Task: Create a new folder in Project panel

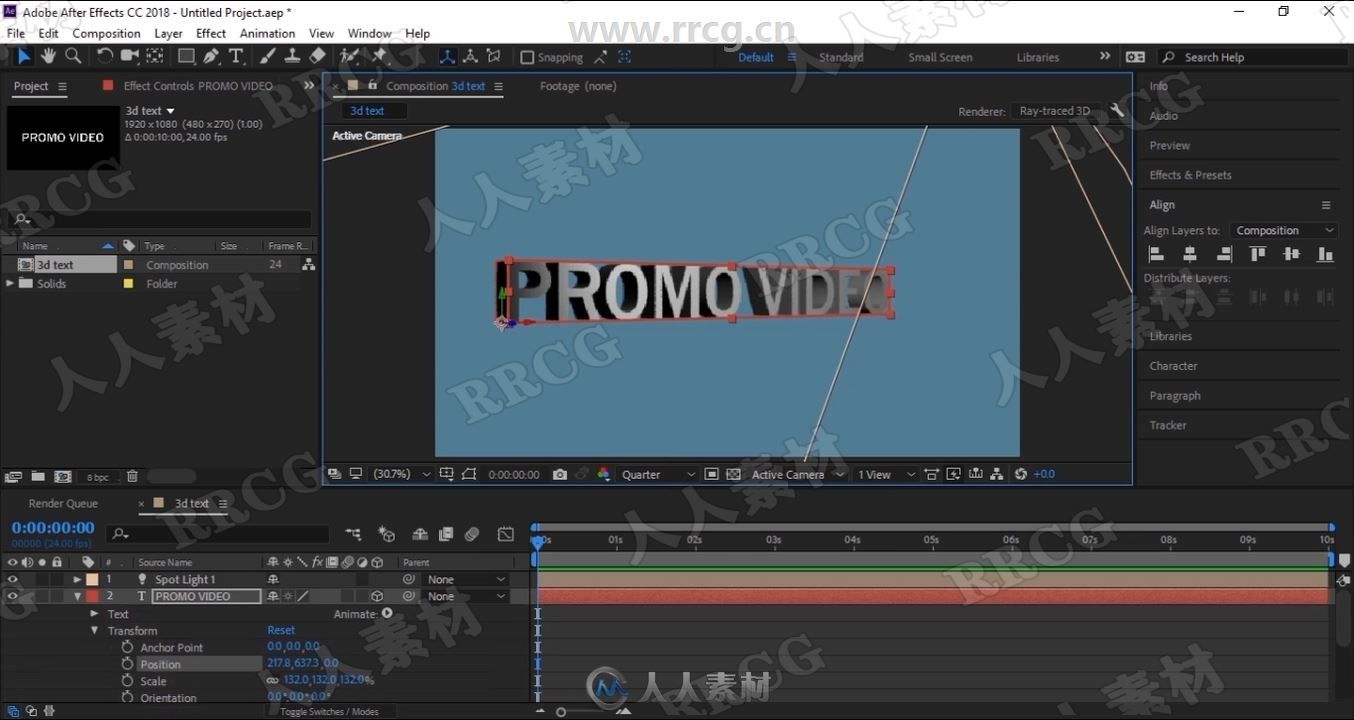Action: pyautogui.click(x=38, y=477)
